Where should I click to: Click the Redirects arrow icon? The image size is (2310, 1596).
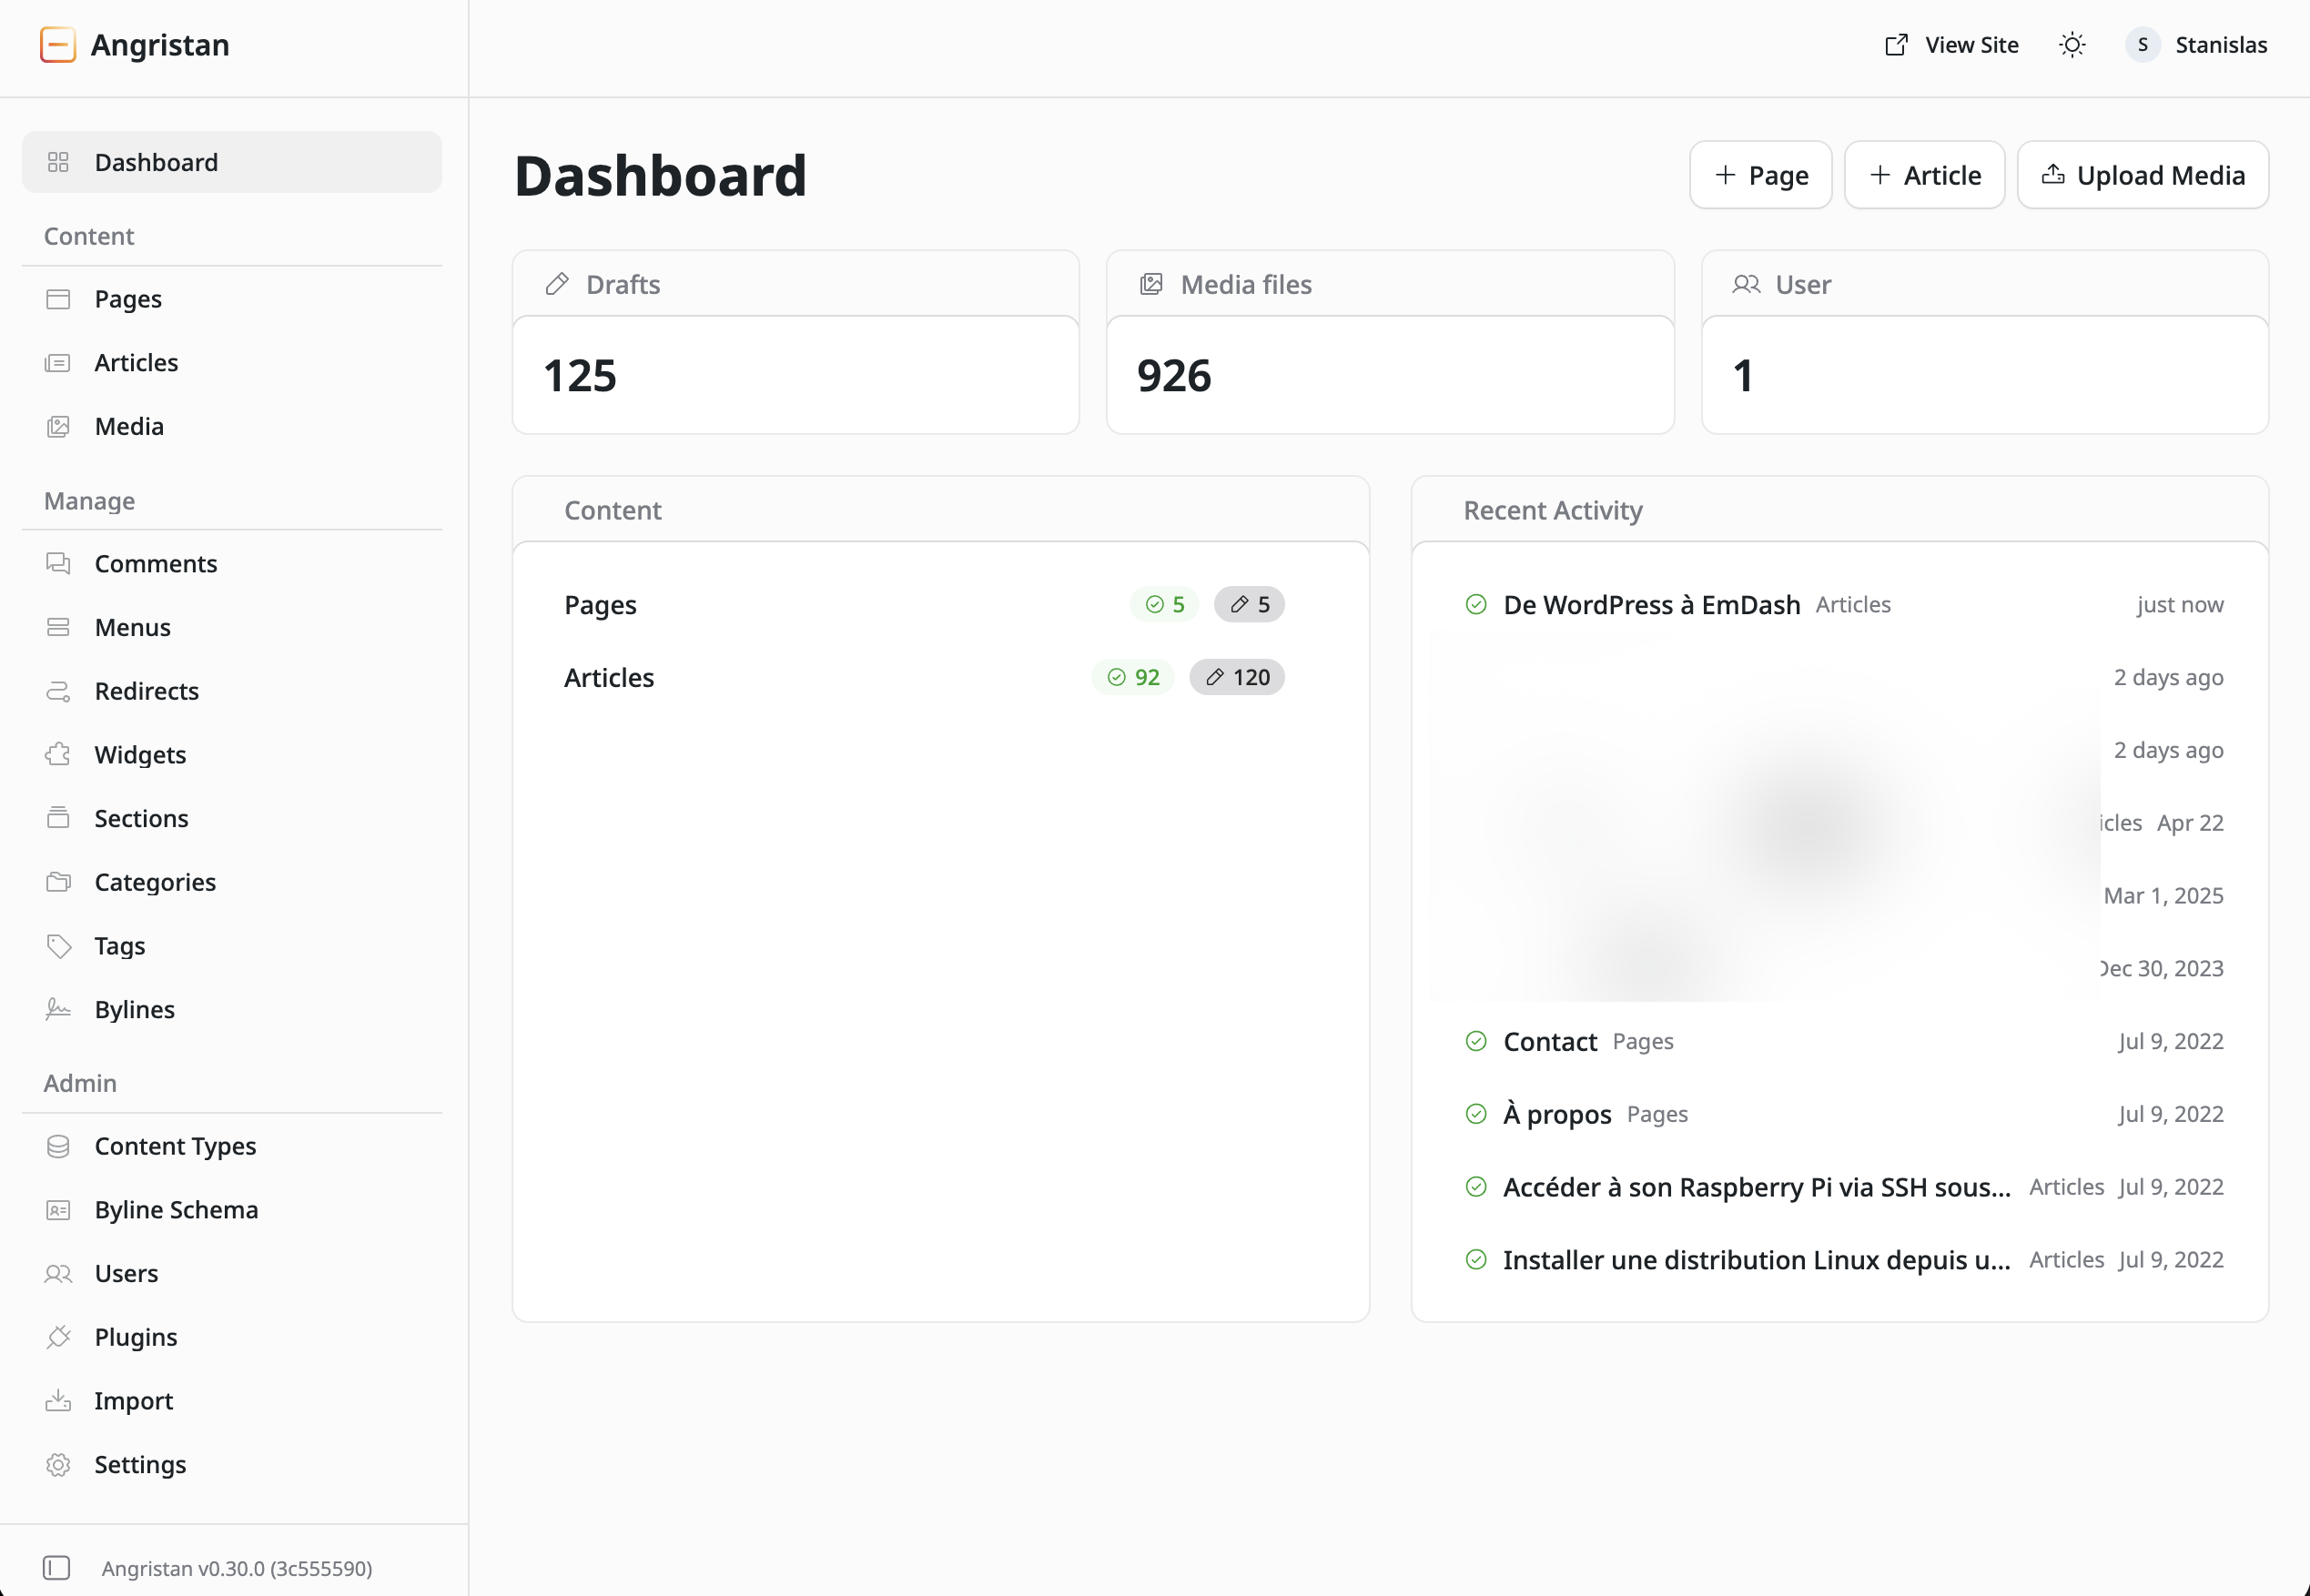click(58, 691)
